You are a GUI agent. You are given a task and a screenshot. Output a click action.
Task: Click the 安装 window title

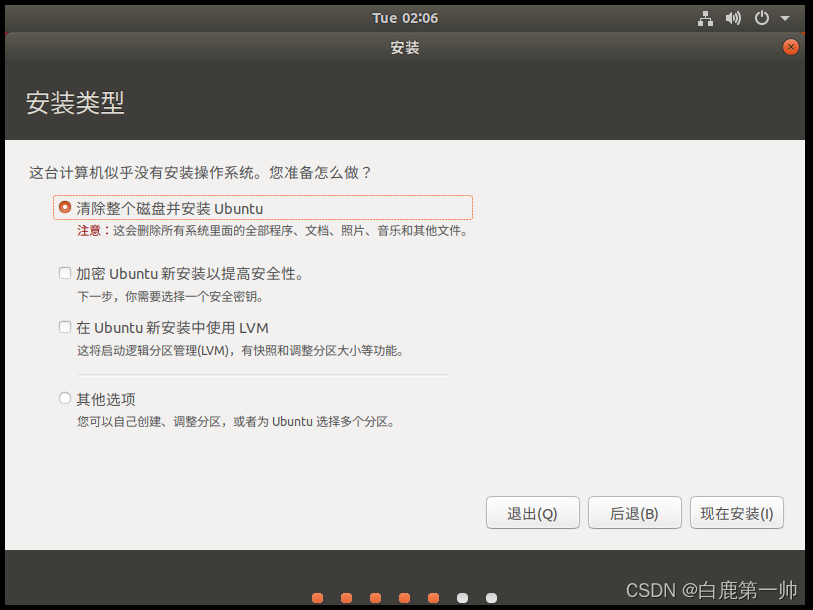405,48
